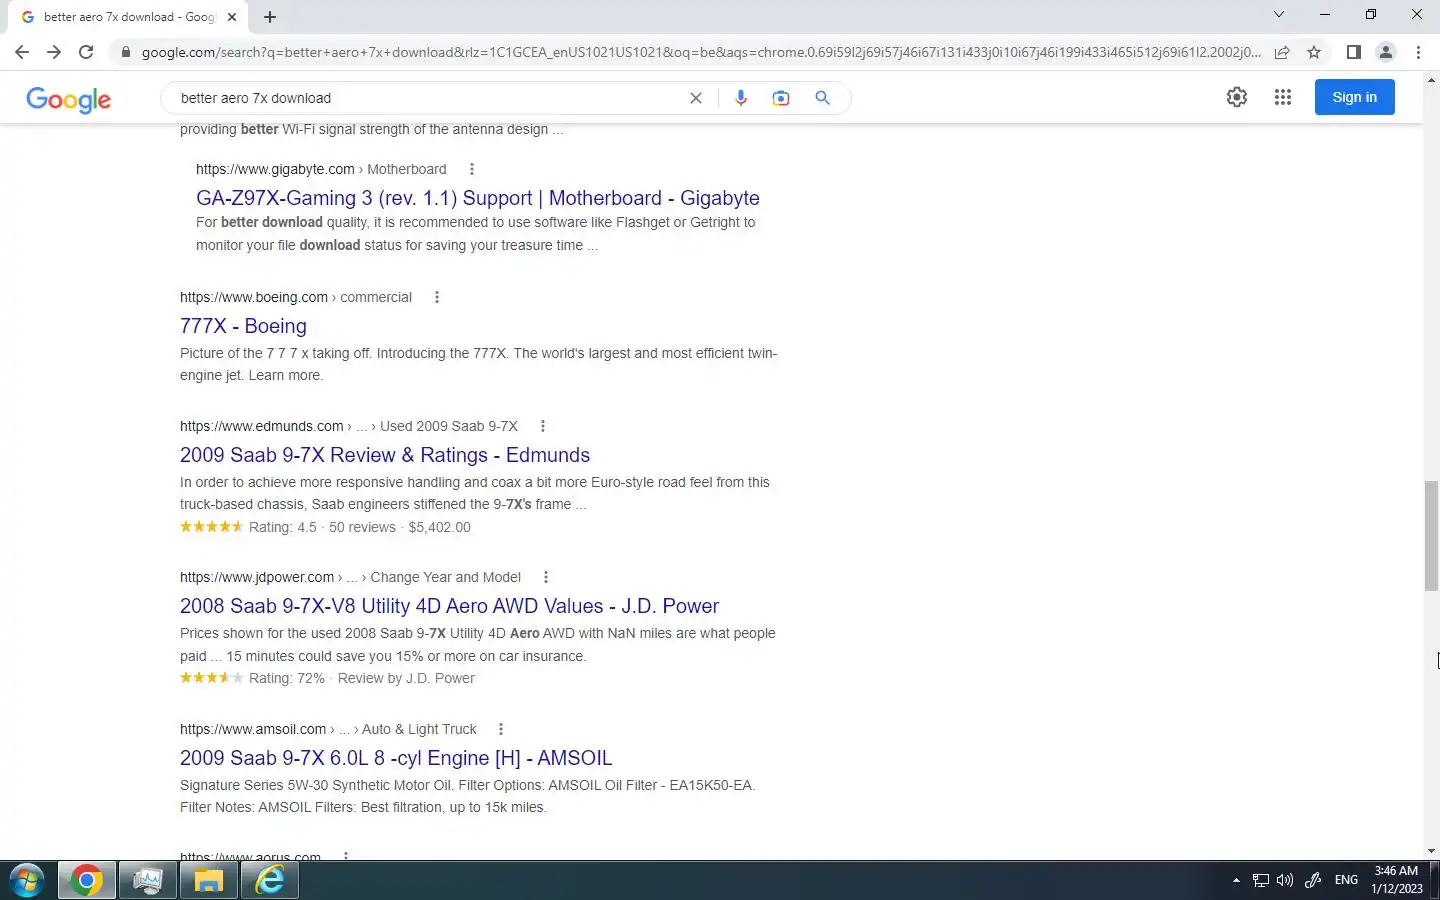This screenshot has height=900, width=1440.
Task: Bookmark this page with the star
Action: tap(1314, 52)
